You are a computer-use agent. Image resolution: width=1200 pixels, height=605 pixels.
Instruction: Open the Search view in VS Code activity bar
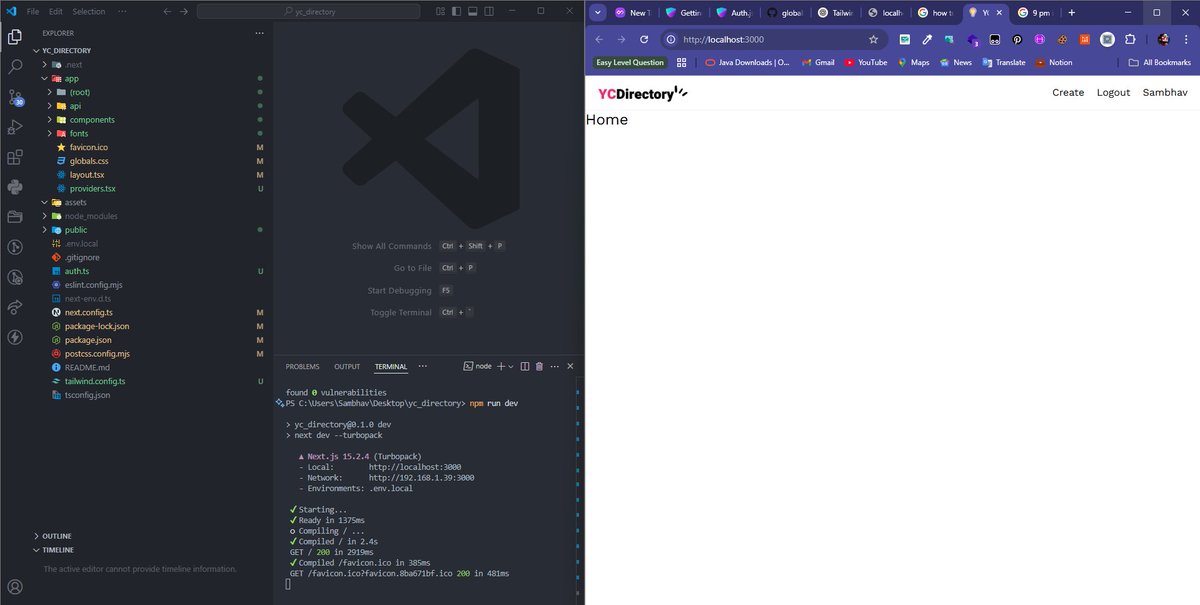coord(15,67)
